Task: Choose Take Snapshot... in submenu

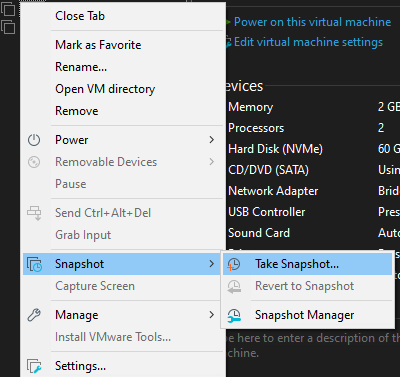Action: tap(307, 264)
